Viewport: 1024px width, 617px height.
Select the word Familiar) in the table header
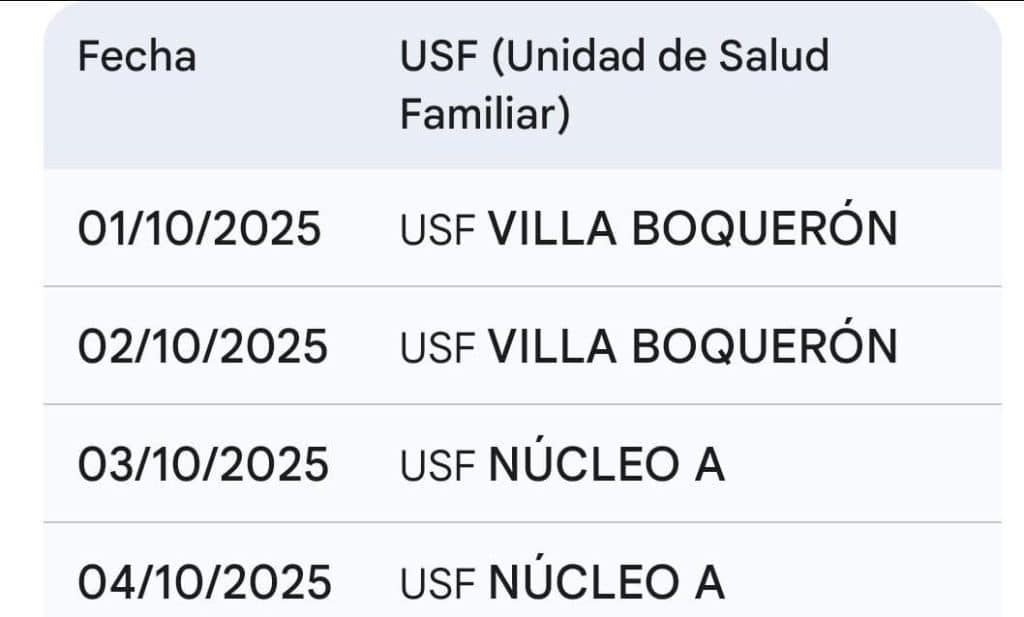pyautogui.click(x=485, y=115)
